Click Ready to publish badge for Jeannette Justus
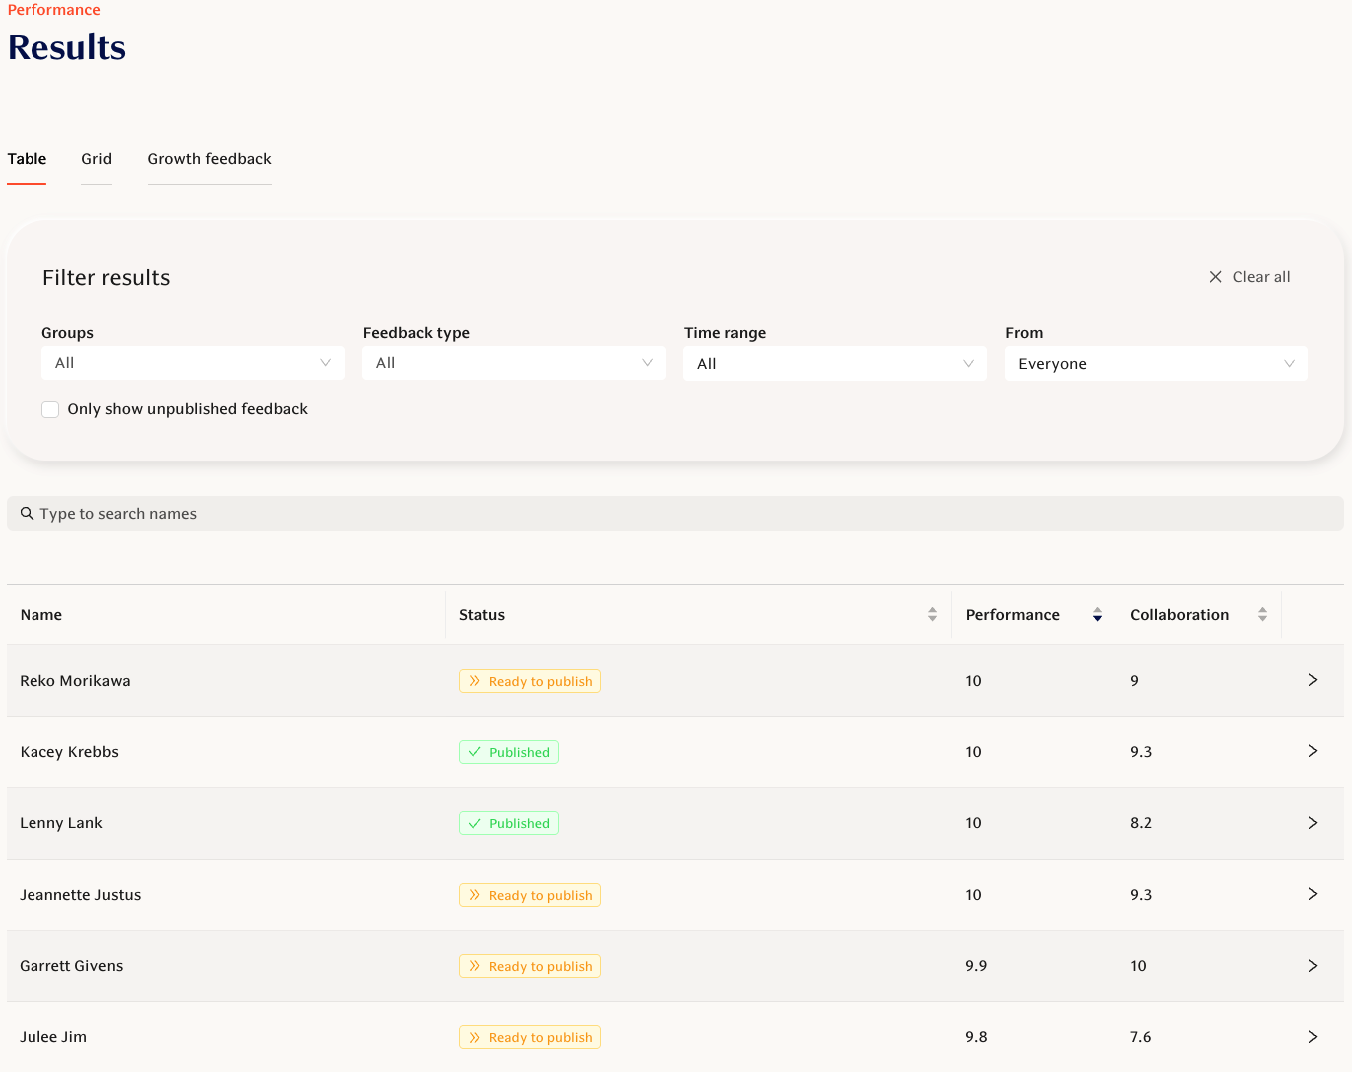The width and height of the screenshot is (1352, 1072). [x=529, y=895]
